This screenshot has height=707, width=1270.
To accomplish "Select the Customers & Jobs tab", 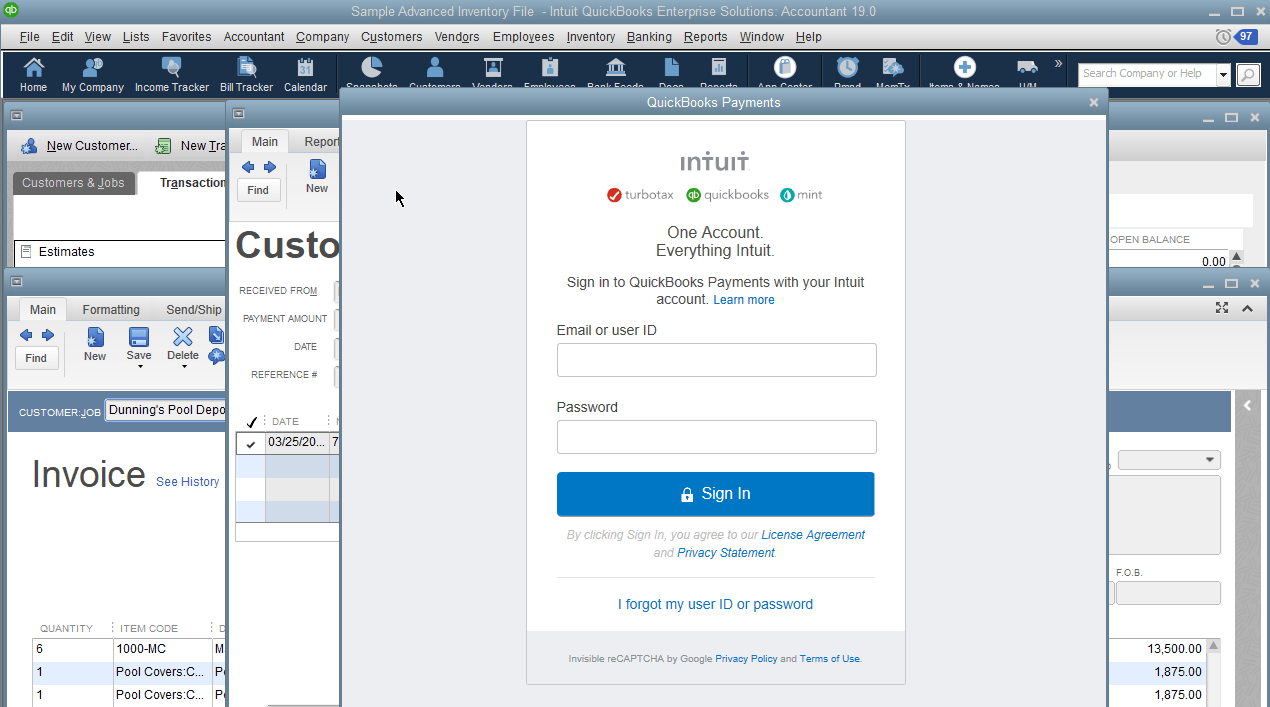I will point(73,183).
